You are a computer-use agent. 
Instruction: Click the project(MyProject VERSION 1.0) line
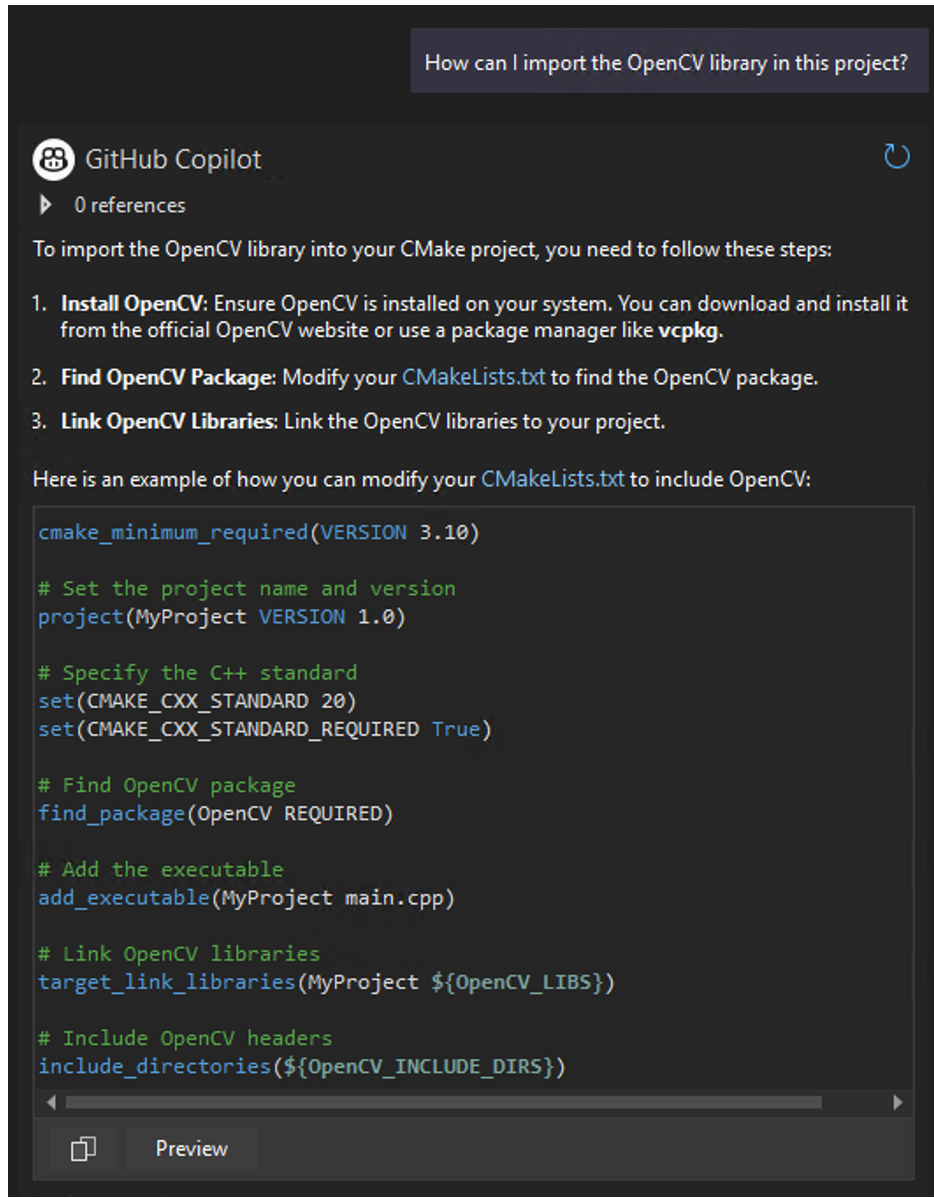[221, 617]
